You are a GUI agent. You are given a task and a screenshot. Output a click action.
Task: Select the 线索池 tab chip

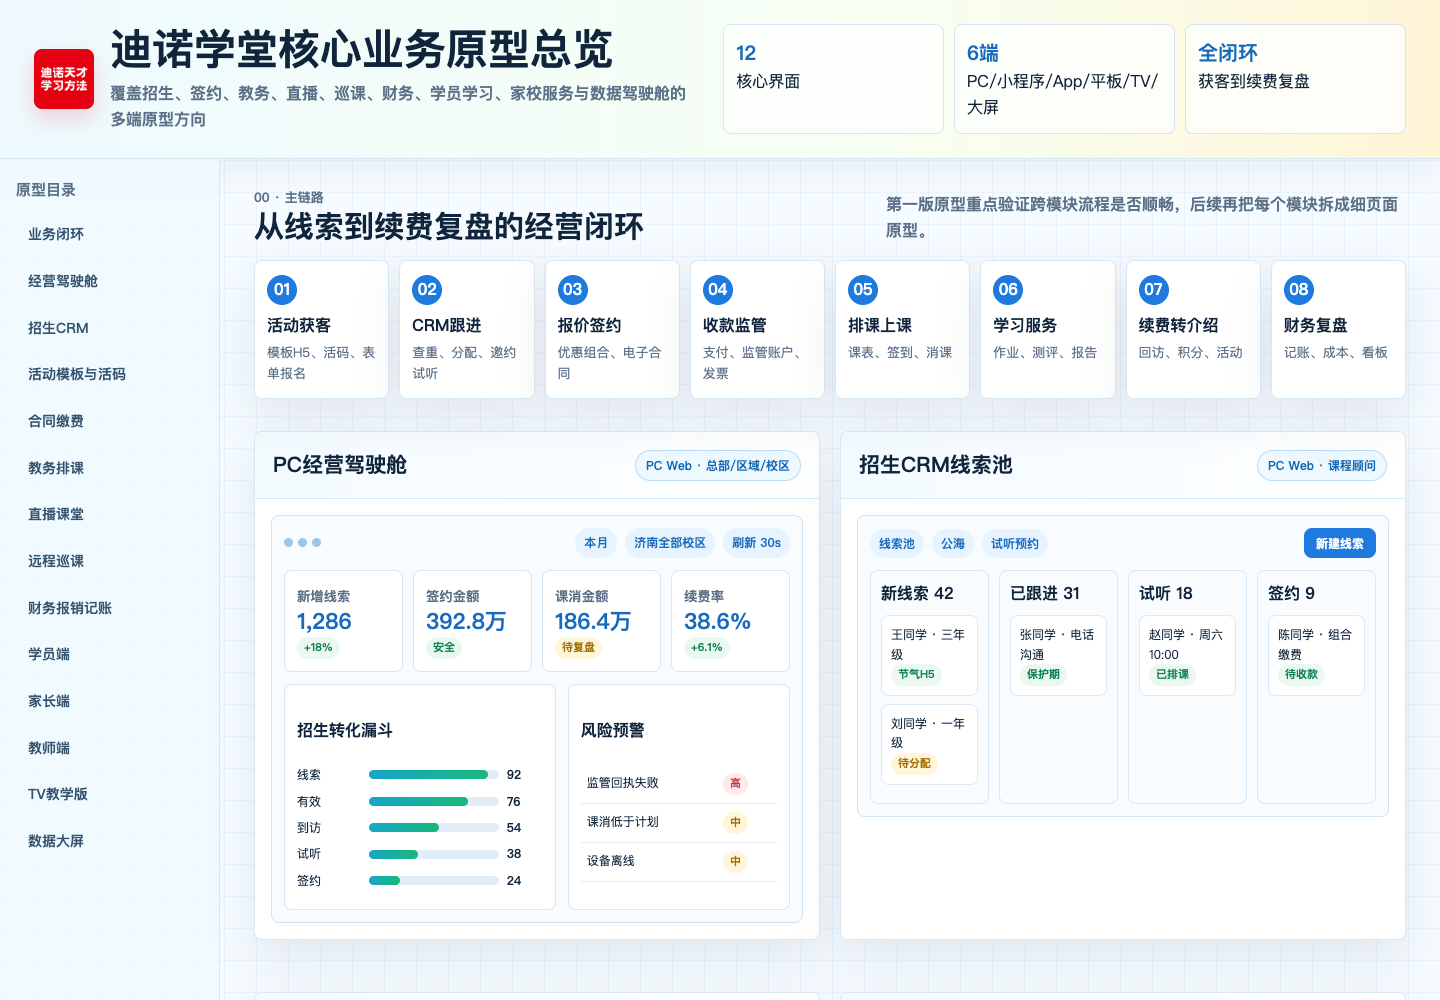(897, 544)
